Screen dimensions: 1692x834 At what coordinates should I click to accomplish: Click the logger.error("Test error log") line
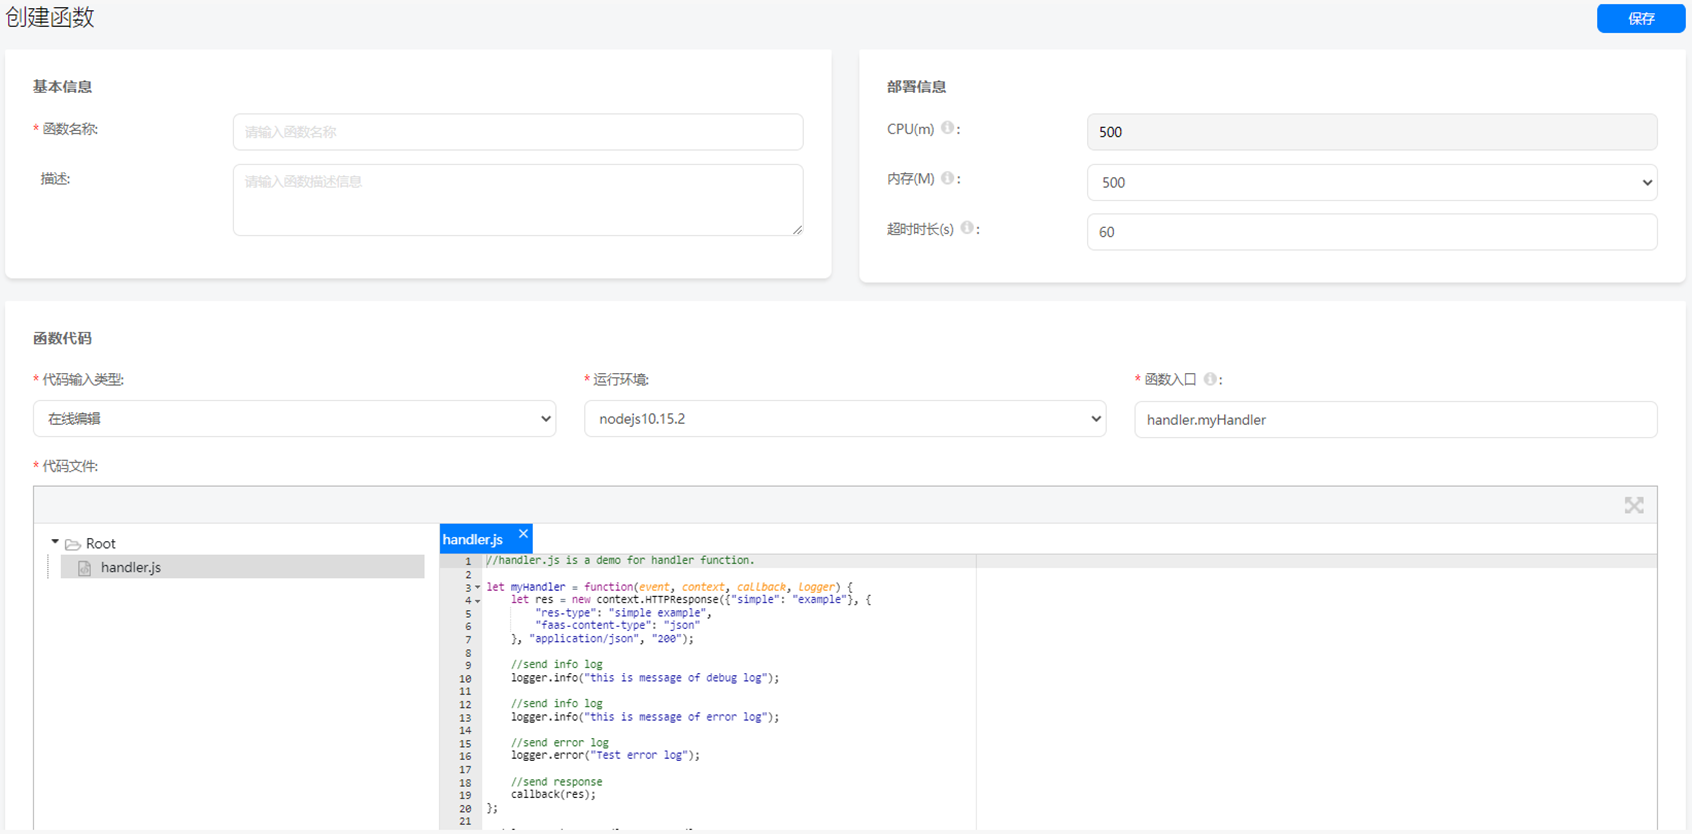605,756
